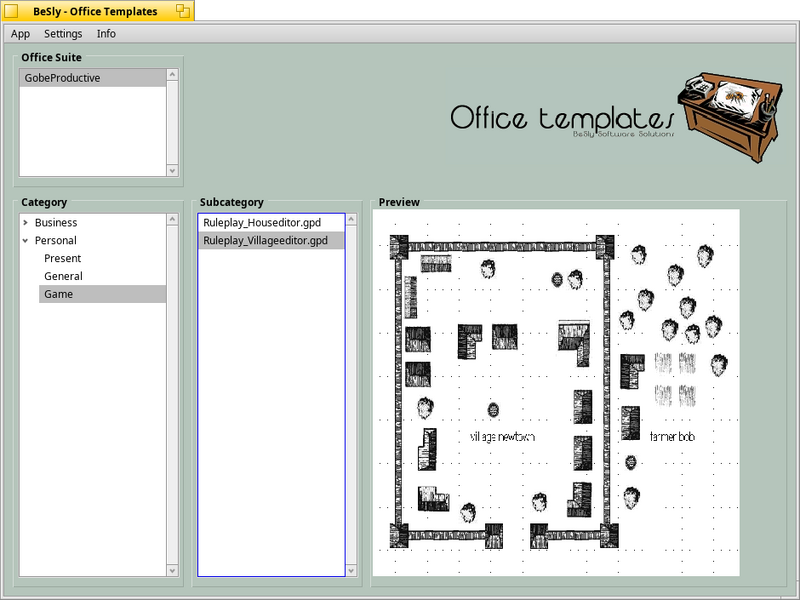
Task: Click the Office templates desk logo
Action: point(729,117)
